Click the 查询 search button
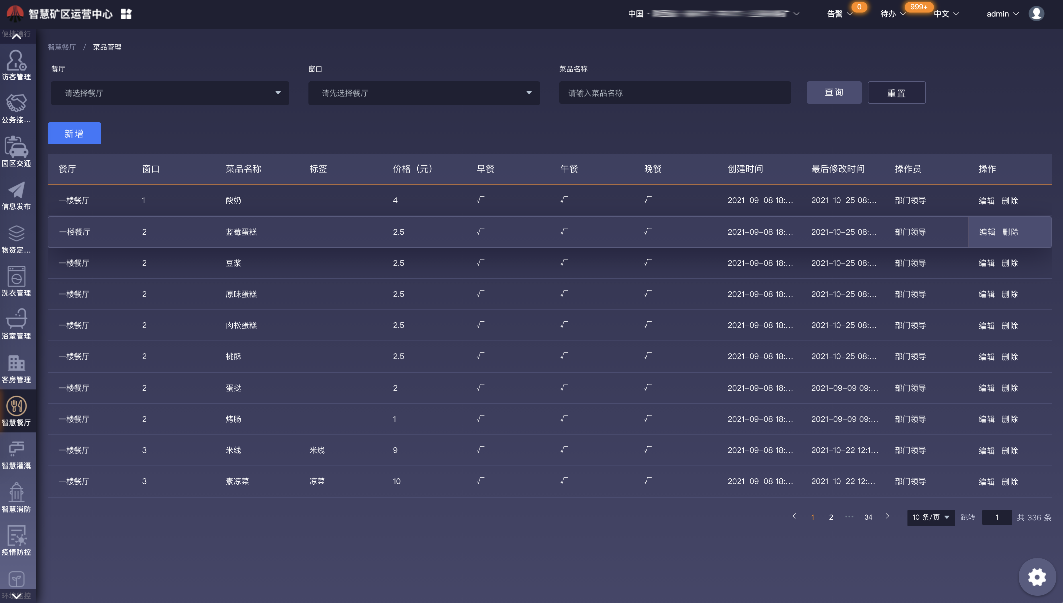Image resolution: width=1063 pixels, height=603 pixels. click(834, 93)
